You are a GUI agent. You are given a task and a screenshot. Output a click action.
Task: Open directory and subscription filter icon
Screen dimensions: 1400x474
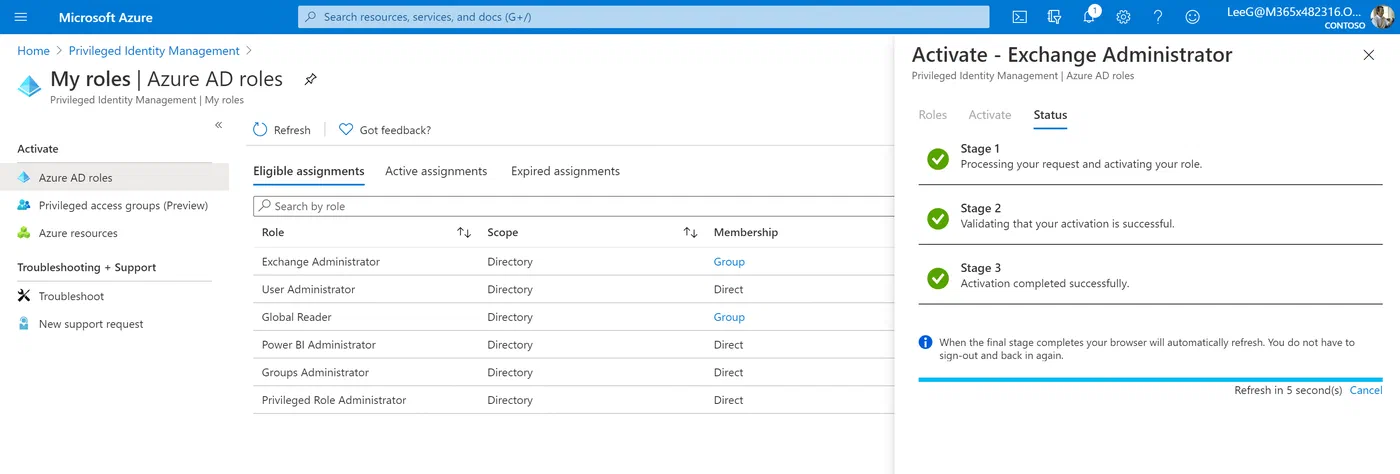pos(1054,17)
